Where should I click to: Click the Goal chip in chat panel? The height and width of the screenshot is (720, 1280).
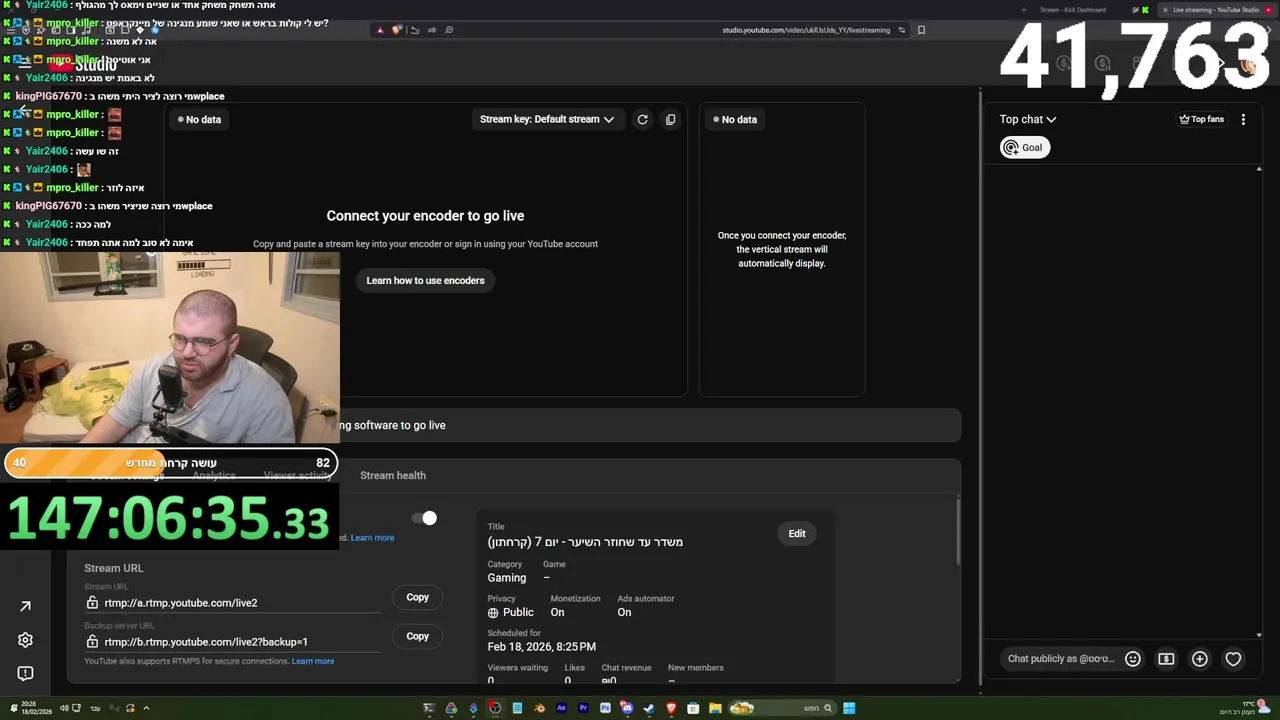pyautogui.click(x=1025, y=147)
